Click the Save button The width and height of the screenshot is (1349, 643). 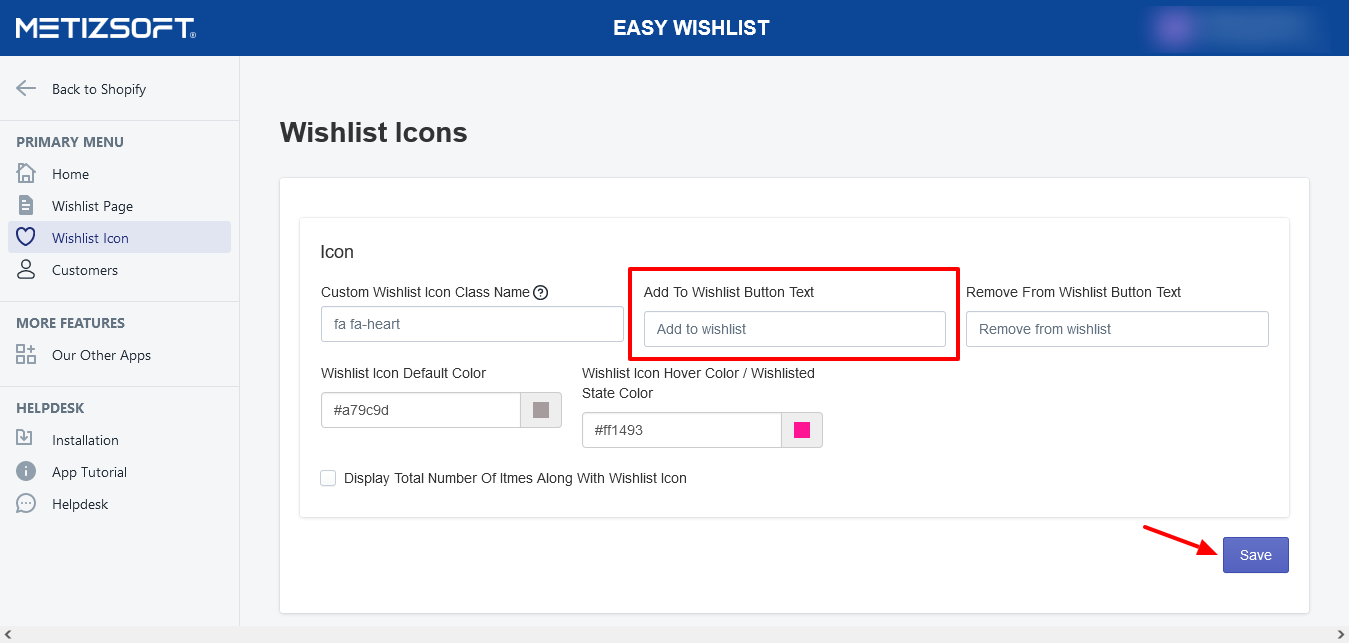pos(1255,555)
